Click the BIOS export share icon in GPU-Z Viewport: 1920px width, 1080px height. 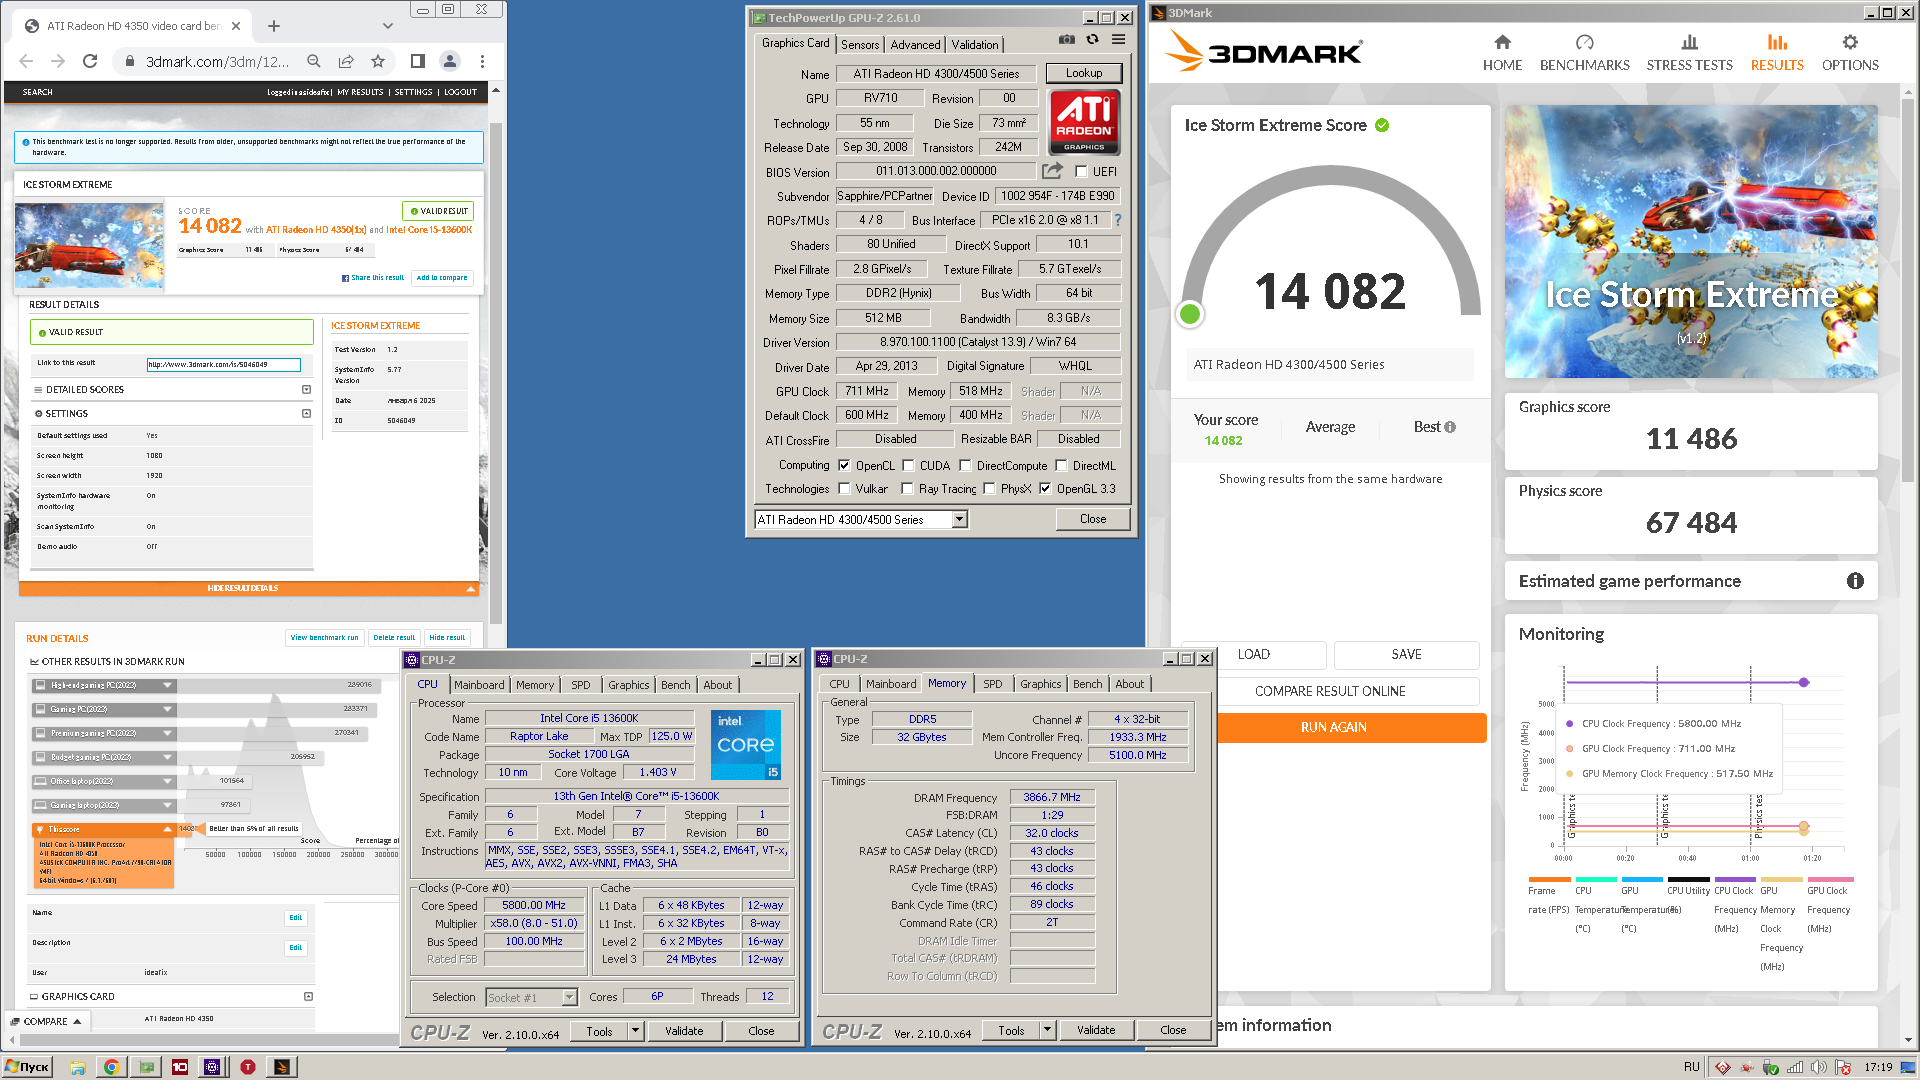(x=1052, y=171)
